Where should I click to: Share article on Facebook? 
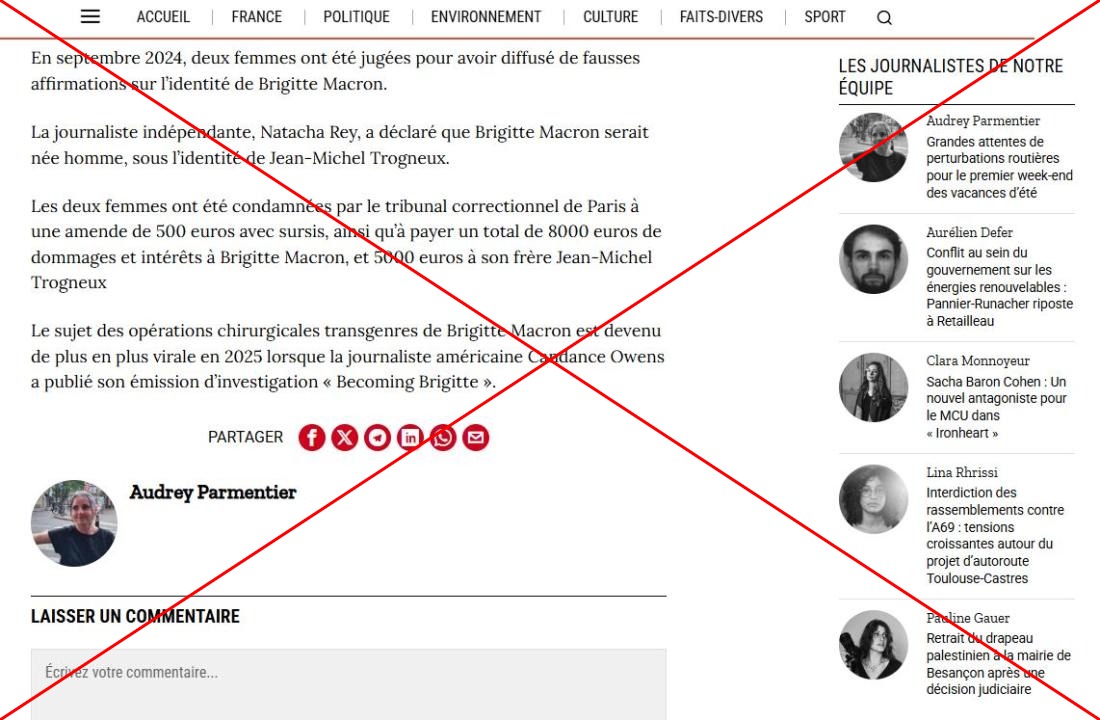[311, 437]
